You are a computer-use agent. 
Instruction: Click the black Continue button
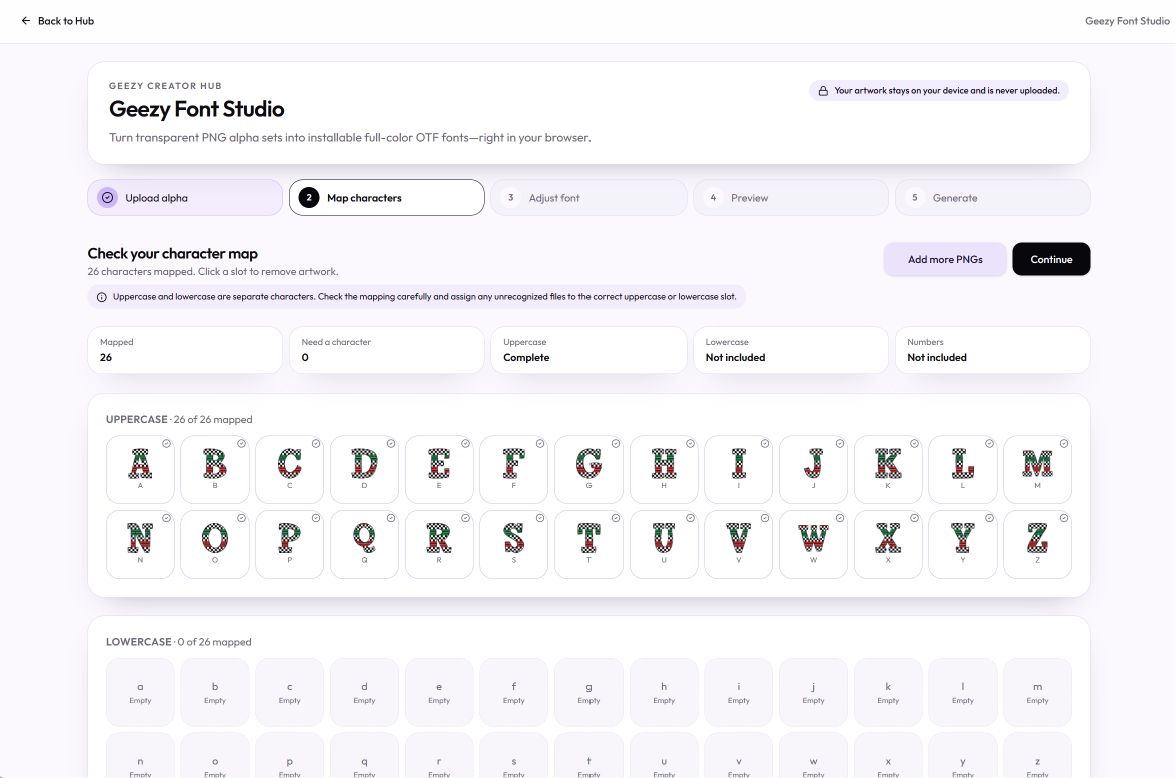pos(1051,260)
